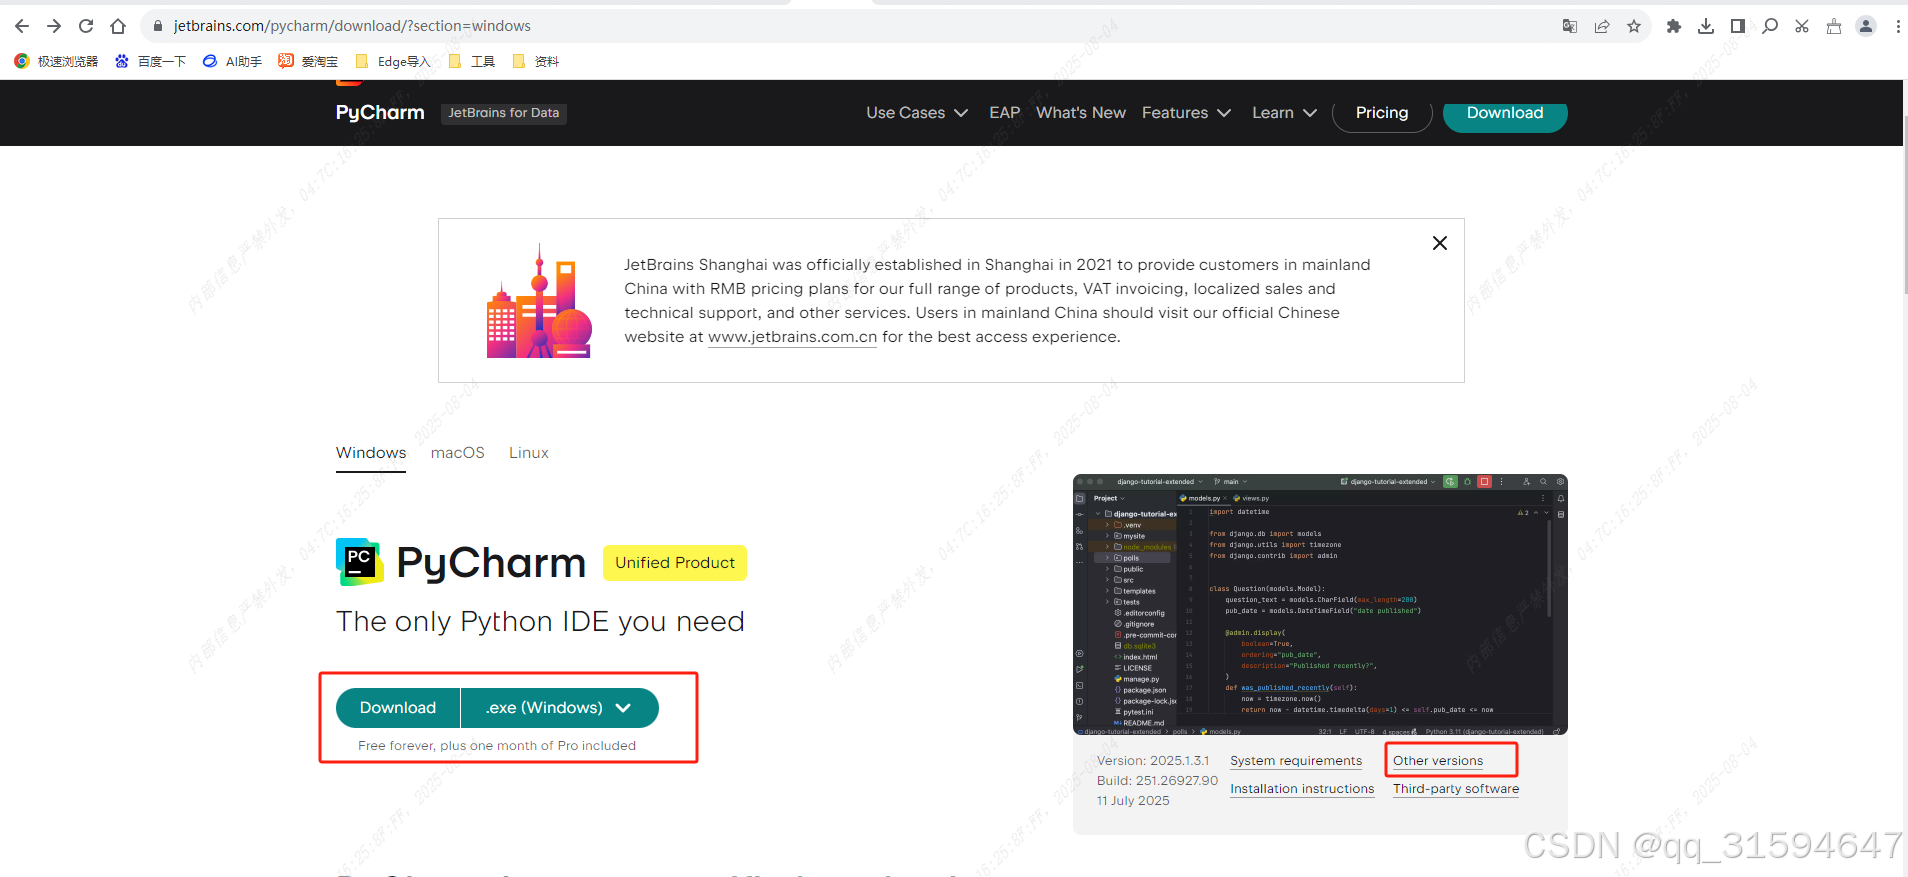Open the AI助手 bookmark
The image size is (1908, 877).
click(232, 61)
